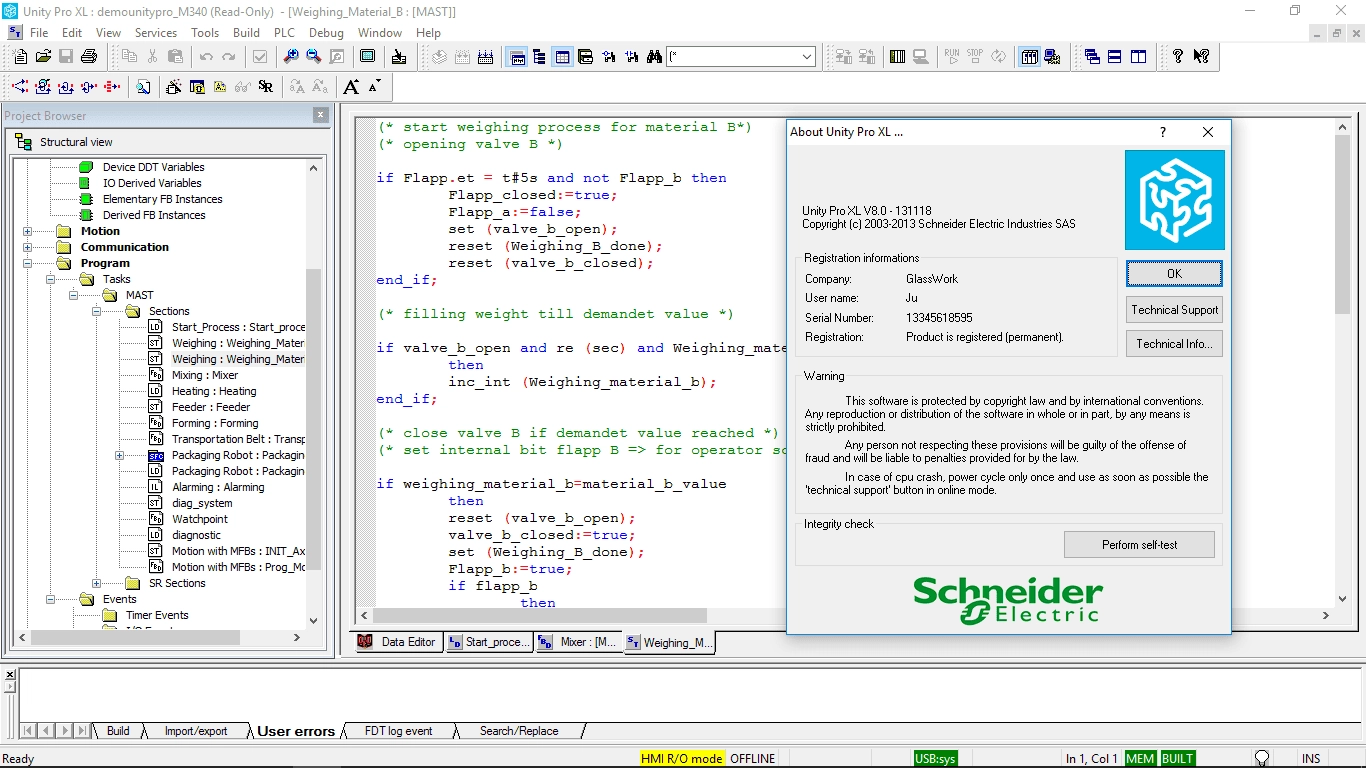Click the lightbulb icon in status bar
This screenshot has height=768, width=1366.
(1262, 759)
